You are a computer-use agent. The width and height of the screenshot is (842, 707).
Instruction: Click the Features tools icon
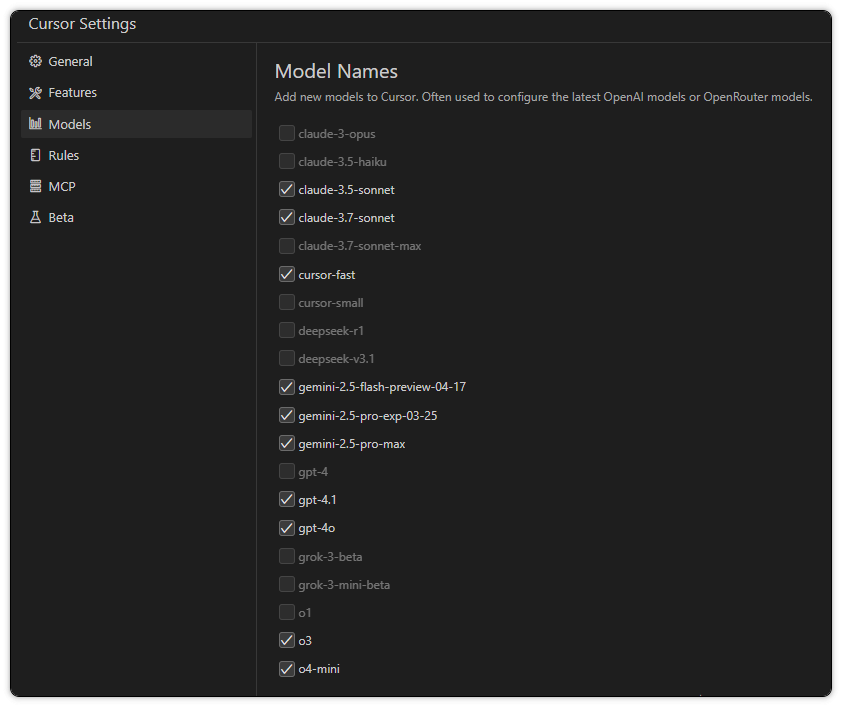[35, 93]
